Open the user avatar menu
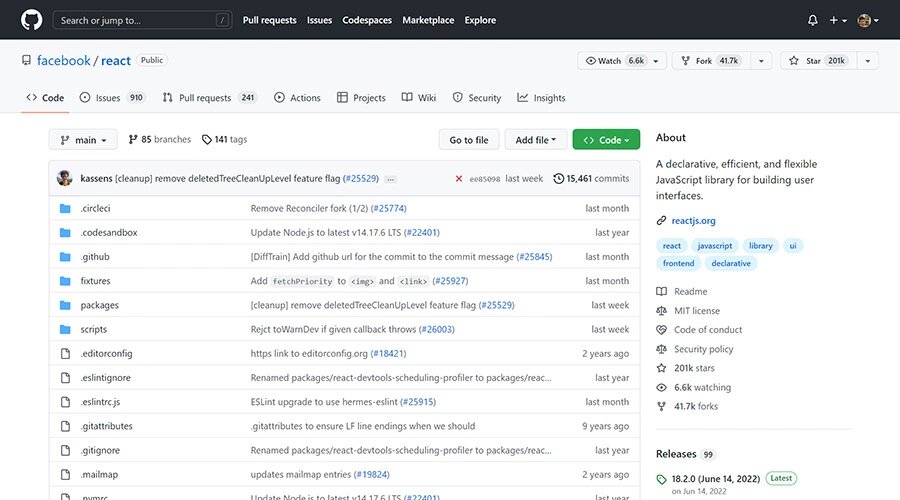This screenshot has height=500, width=900. [x=867, y=20]
